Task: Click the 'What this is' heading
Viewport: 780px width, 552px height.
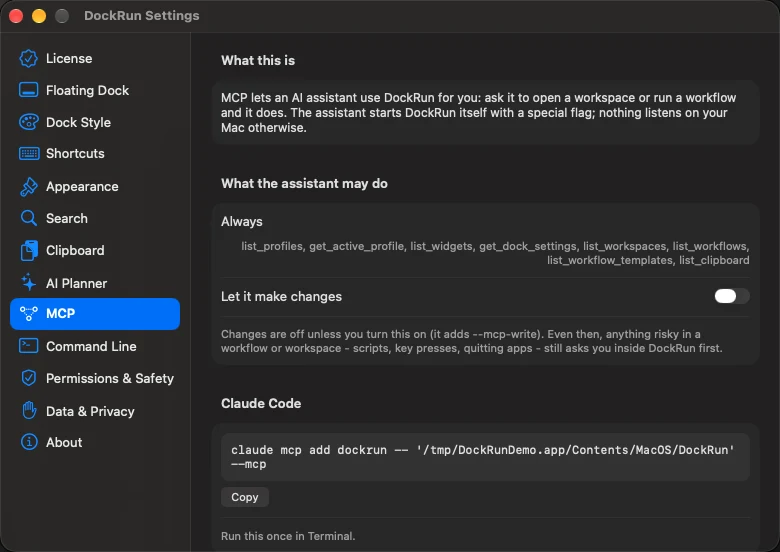Action: pos(258,61)
